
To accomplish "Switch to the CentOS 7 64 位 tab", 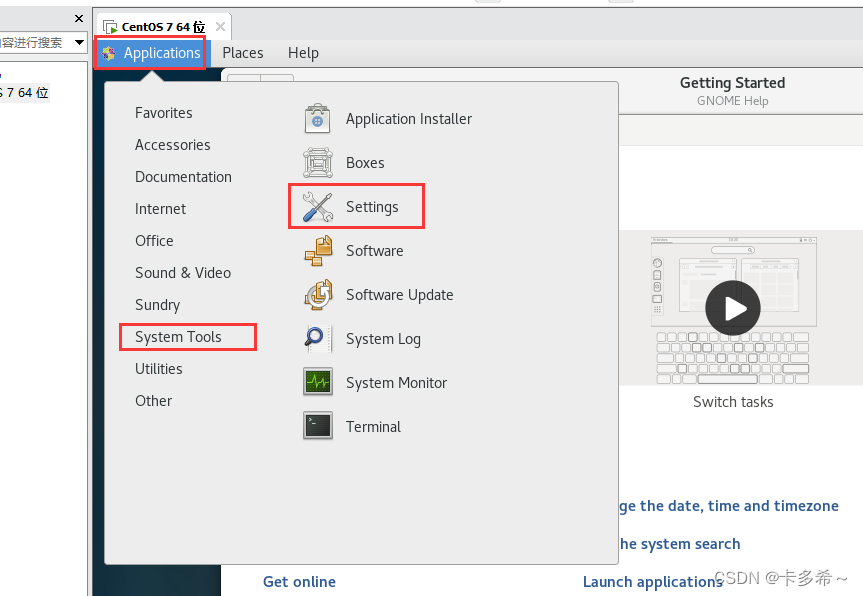I will tap(163, 26).
